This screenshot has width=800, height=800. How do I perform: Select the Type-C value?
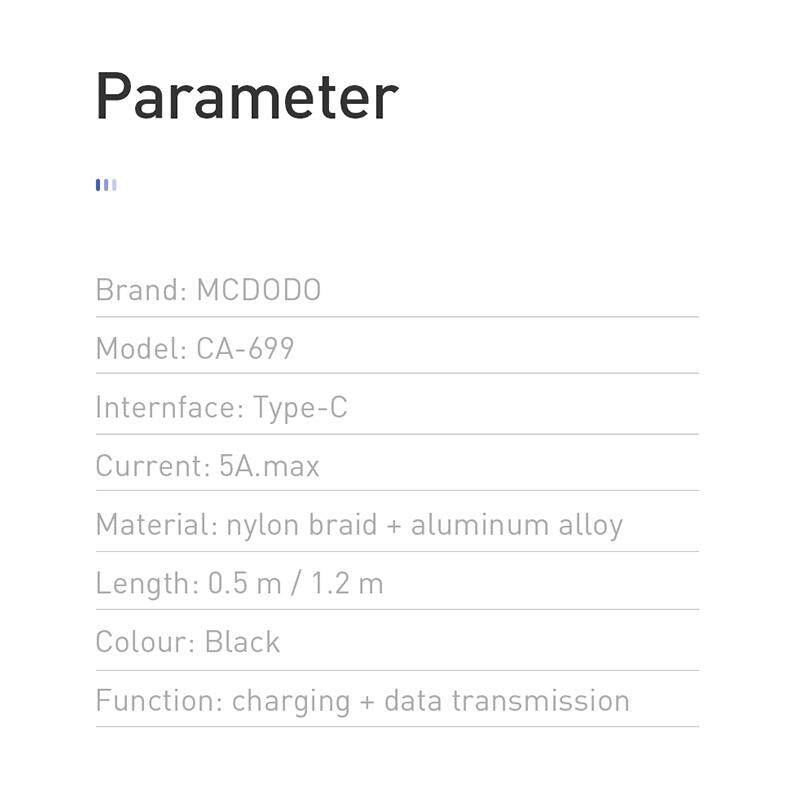[300, 408]
